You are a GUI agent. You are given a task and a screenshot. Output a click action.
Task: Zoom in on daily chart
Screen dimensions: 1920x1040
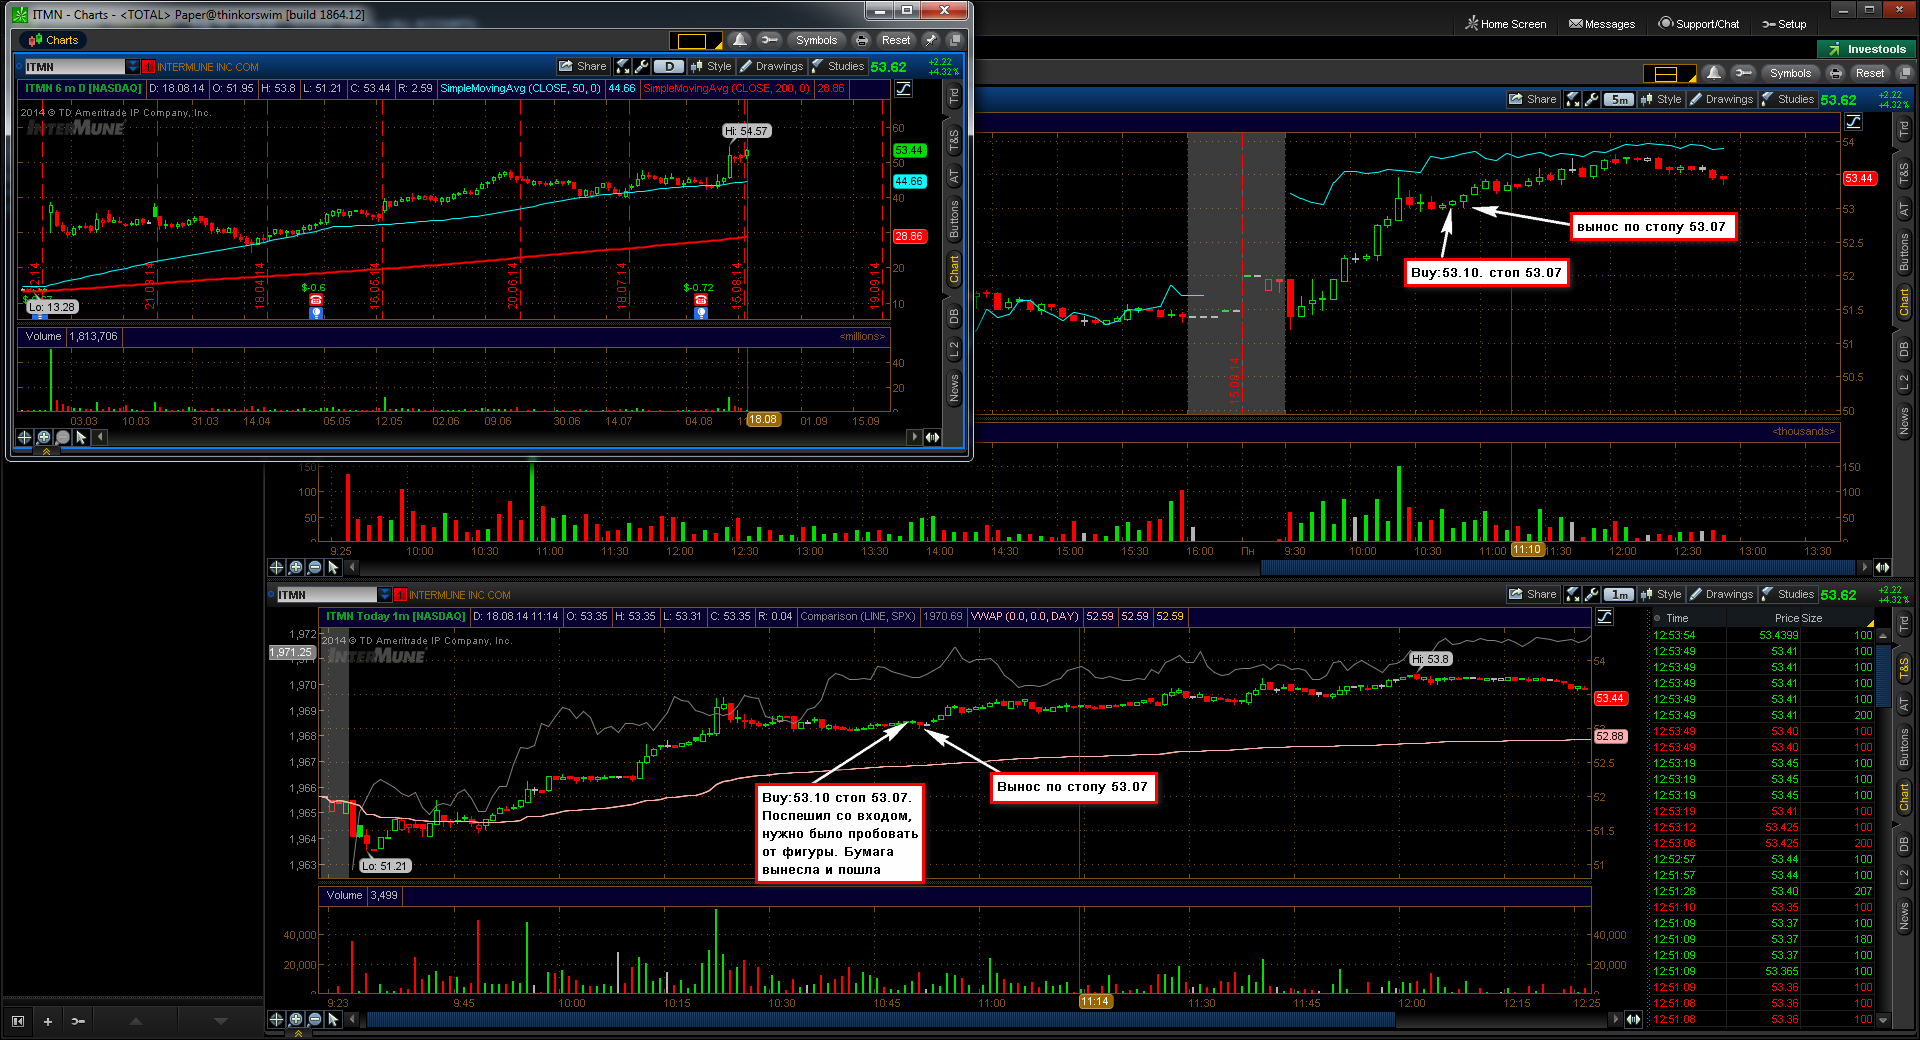[44, 437]
